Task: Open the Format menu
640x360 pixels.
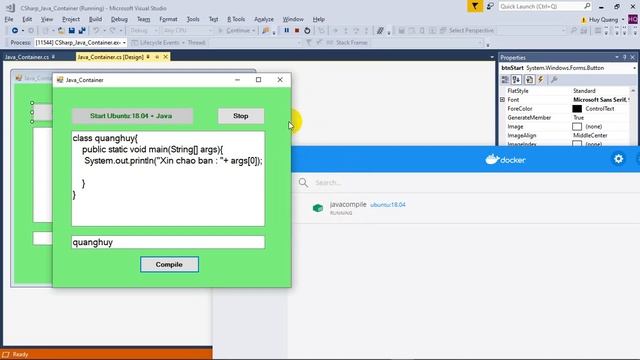Action: (168, 19)
